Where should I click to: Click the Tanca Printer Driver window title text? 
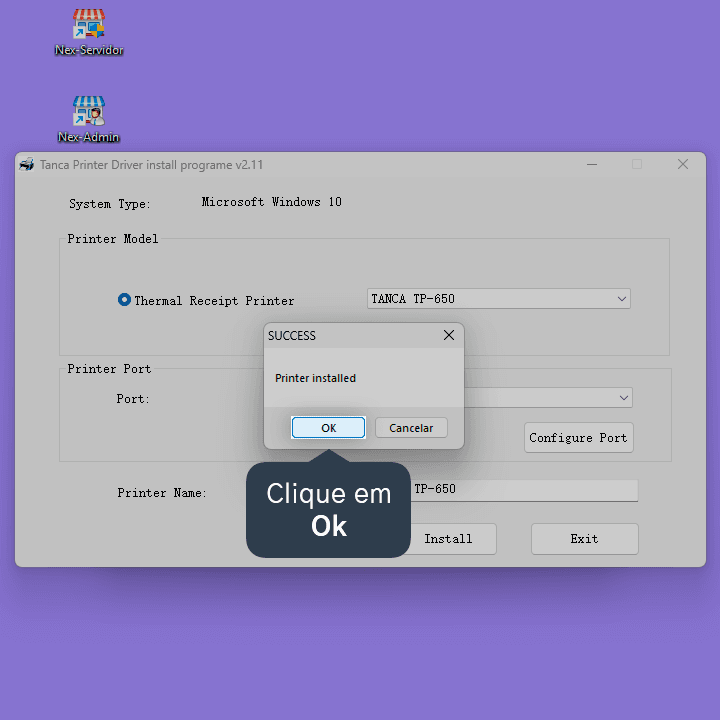click(151, 165)
